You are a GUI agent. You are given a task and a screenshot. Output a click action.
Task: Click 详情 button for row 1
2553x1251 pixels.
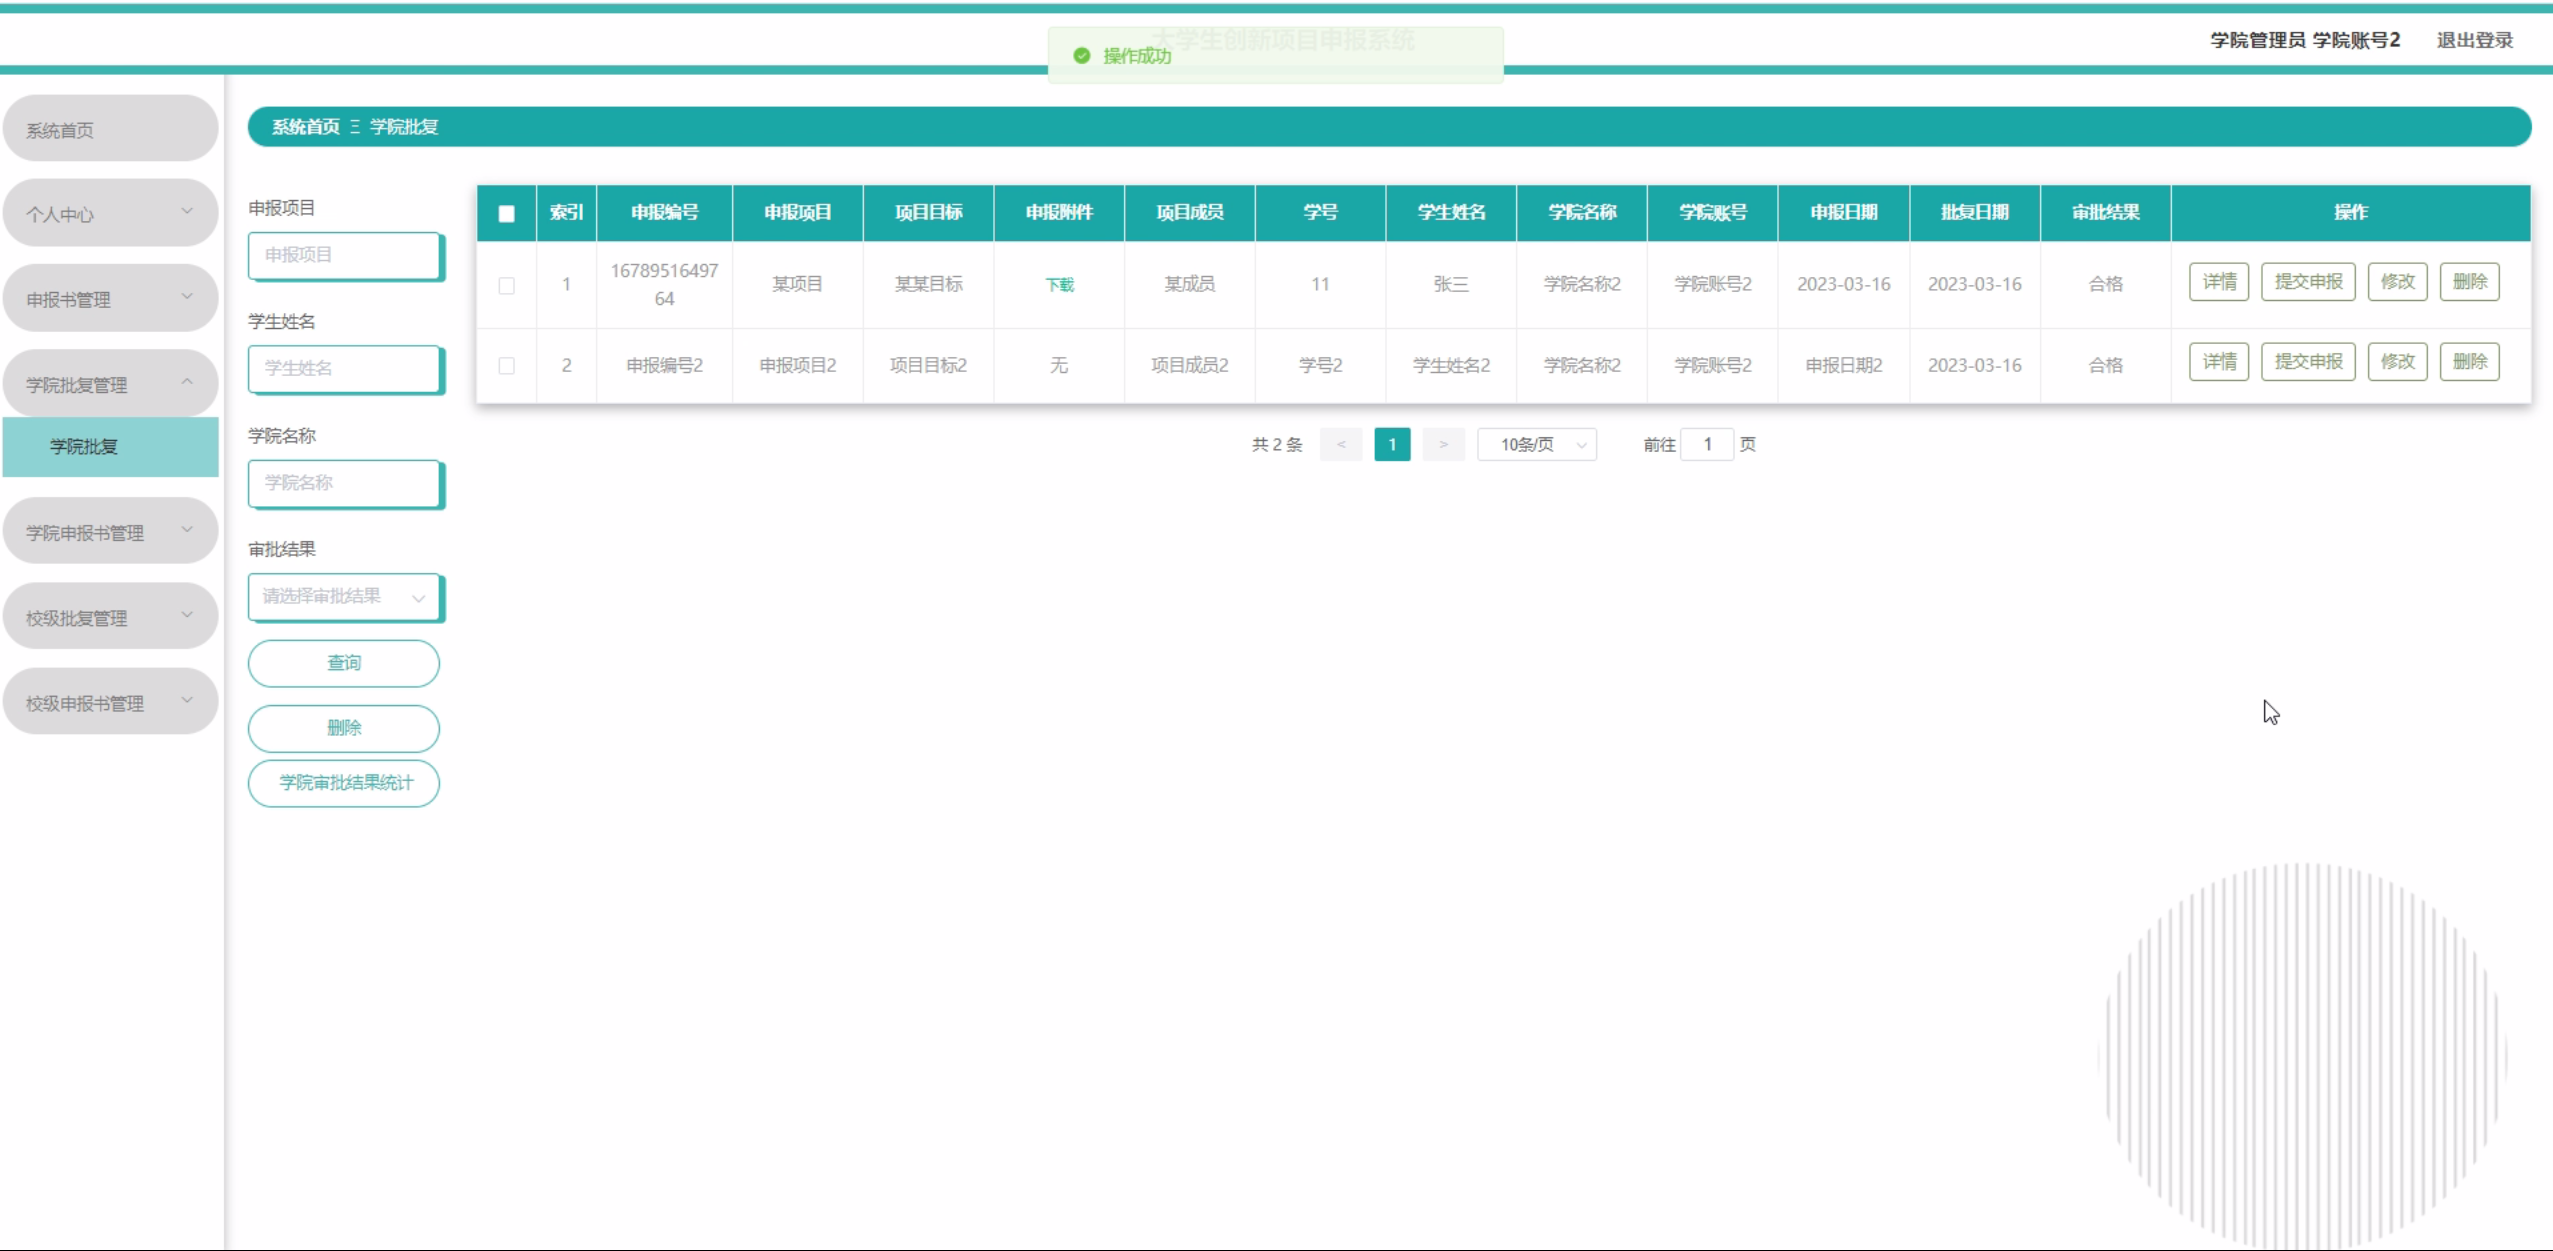pos(2218,282)
